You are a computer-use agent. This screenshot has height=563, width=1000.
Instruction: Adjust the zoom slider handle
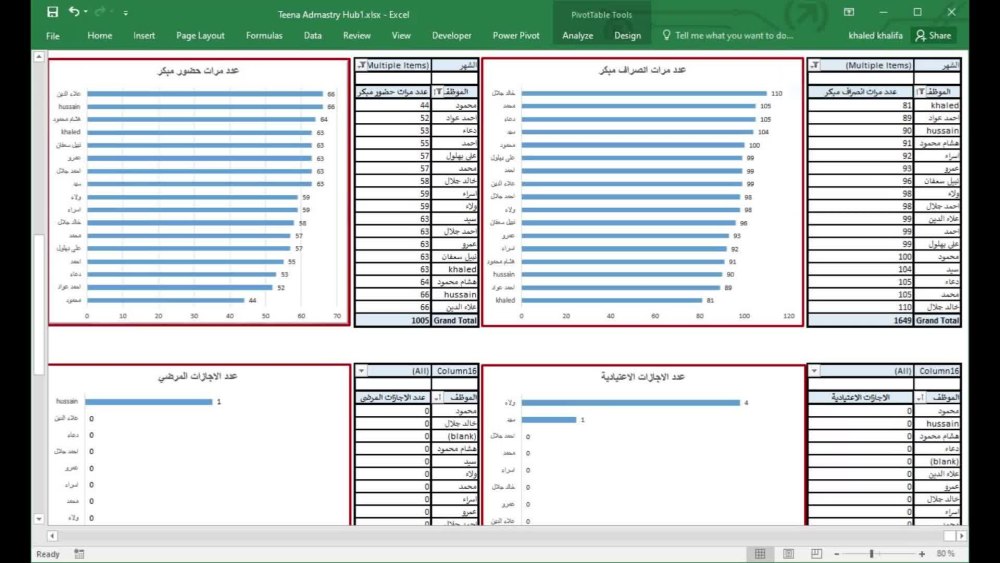pyautogui.click(x=871, y=554)
